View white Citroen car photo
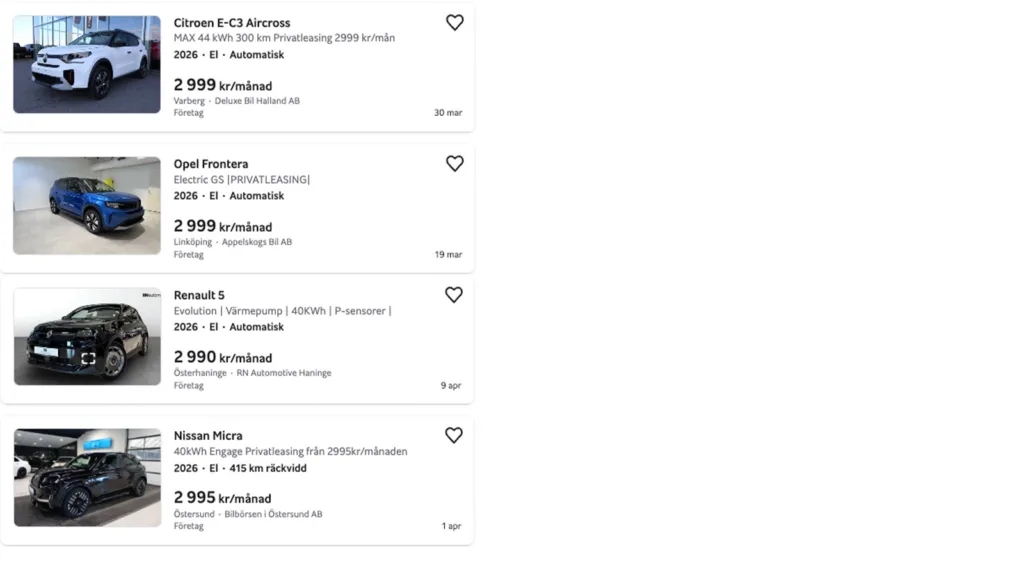 point(87,64)
